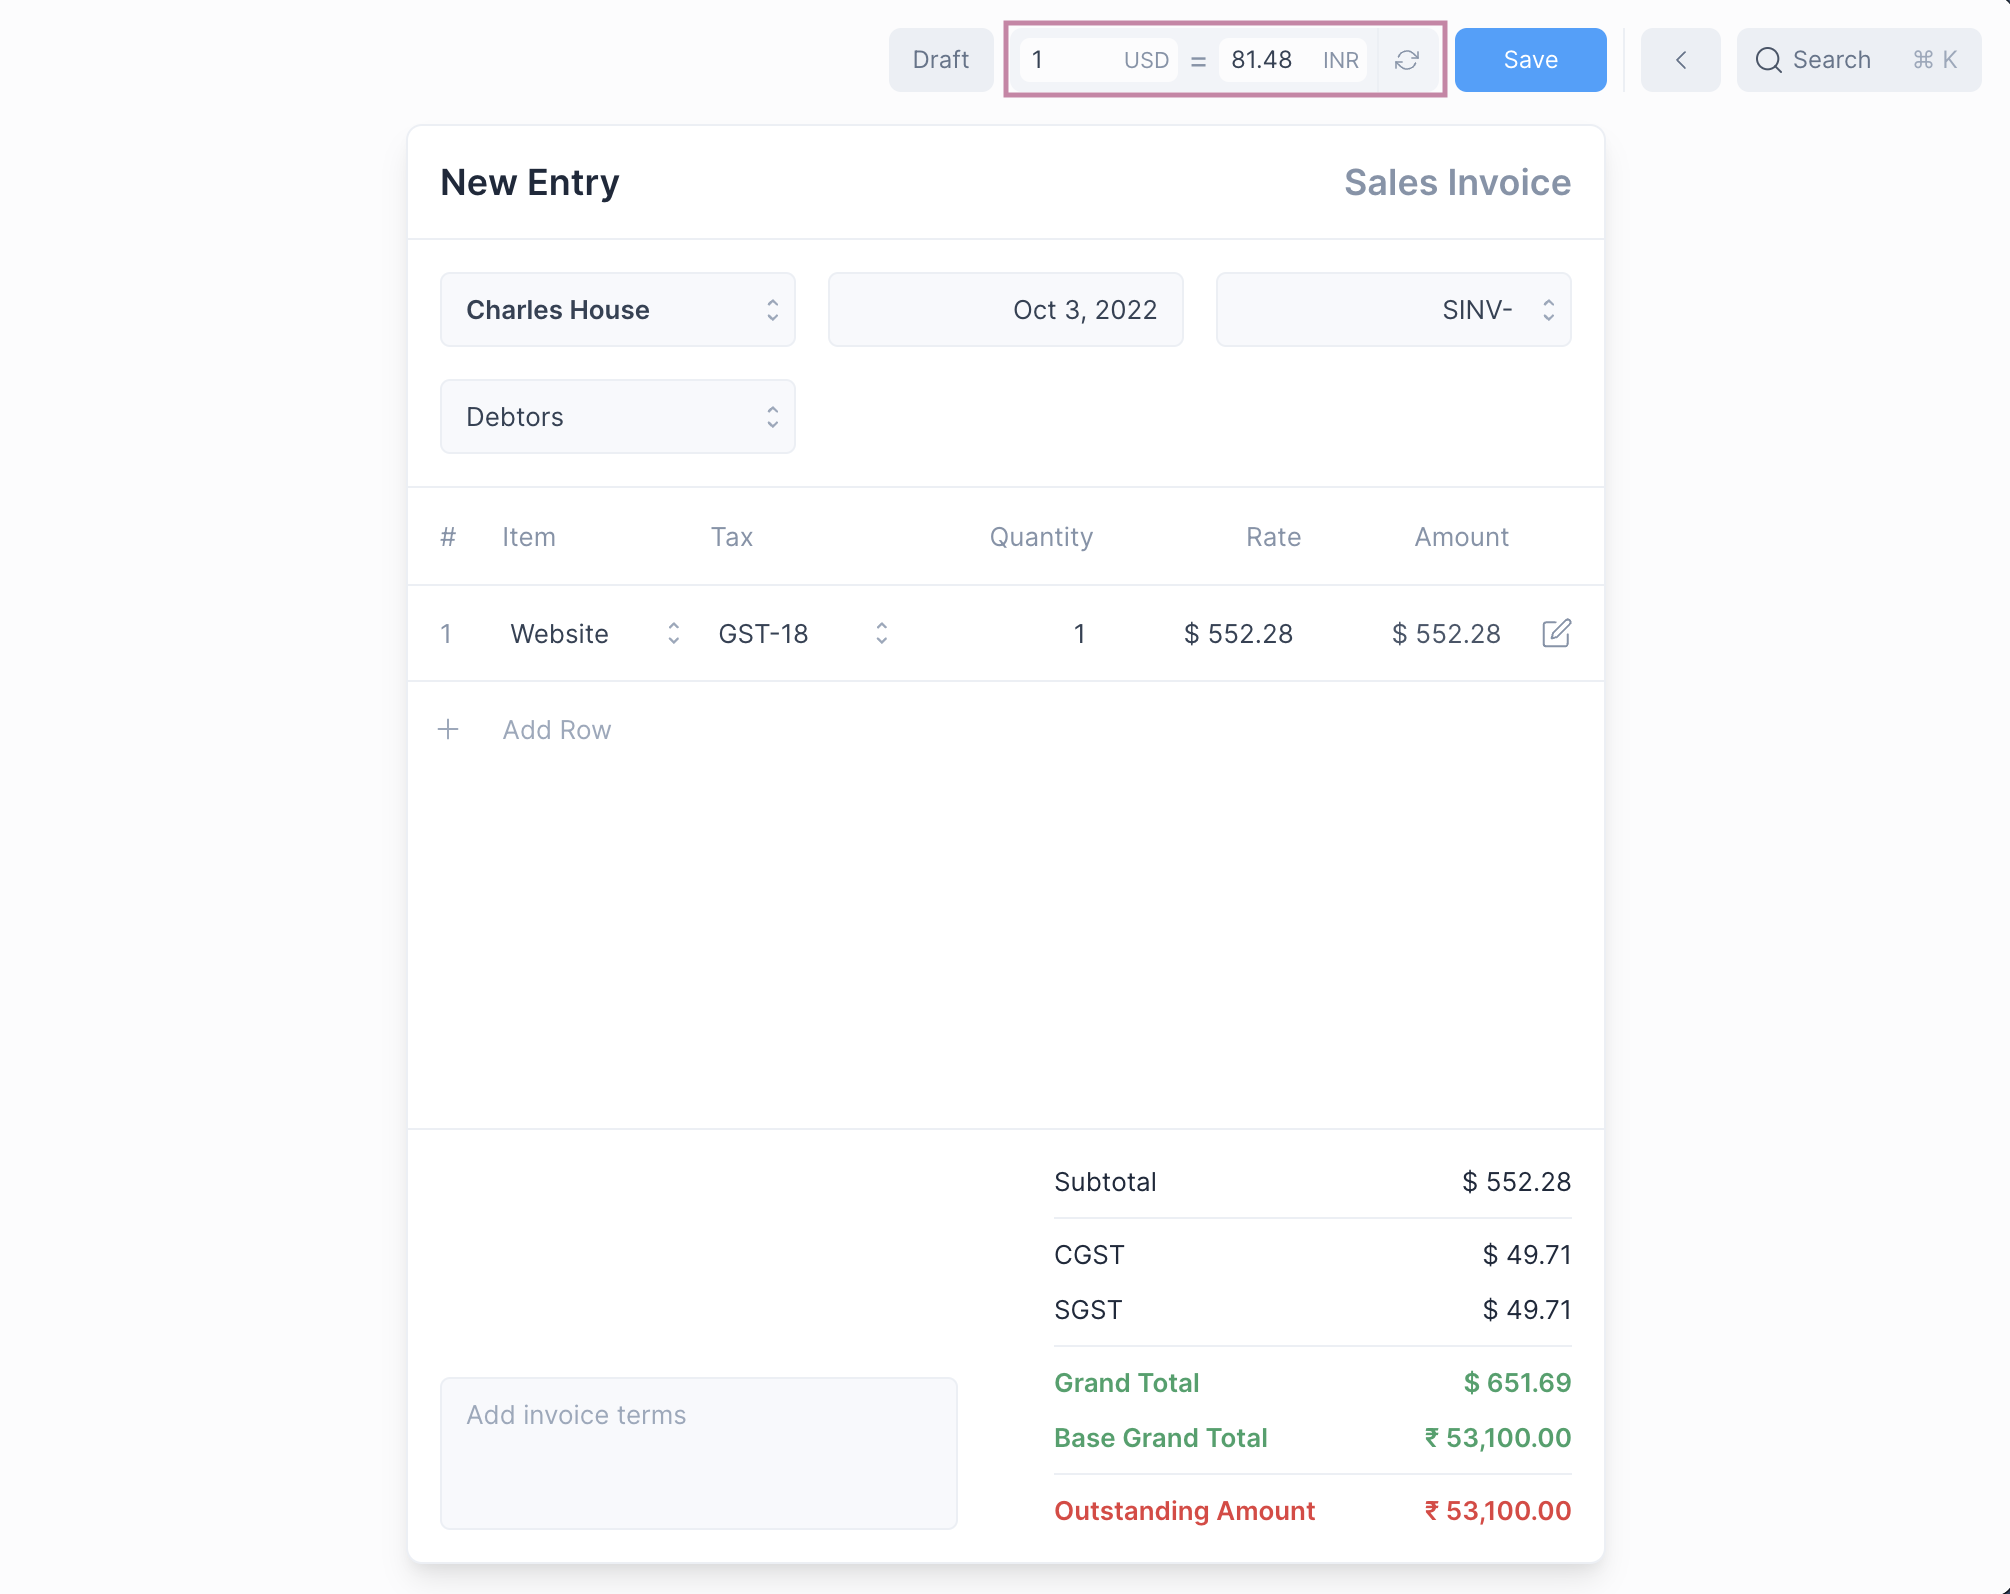Click the Search ⌘ K box

1858,60
